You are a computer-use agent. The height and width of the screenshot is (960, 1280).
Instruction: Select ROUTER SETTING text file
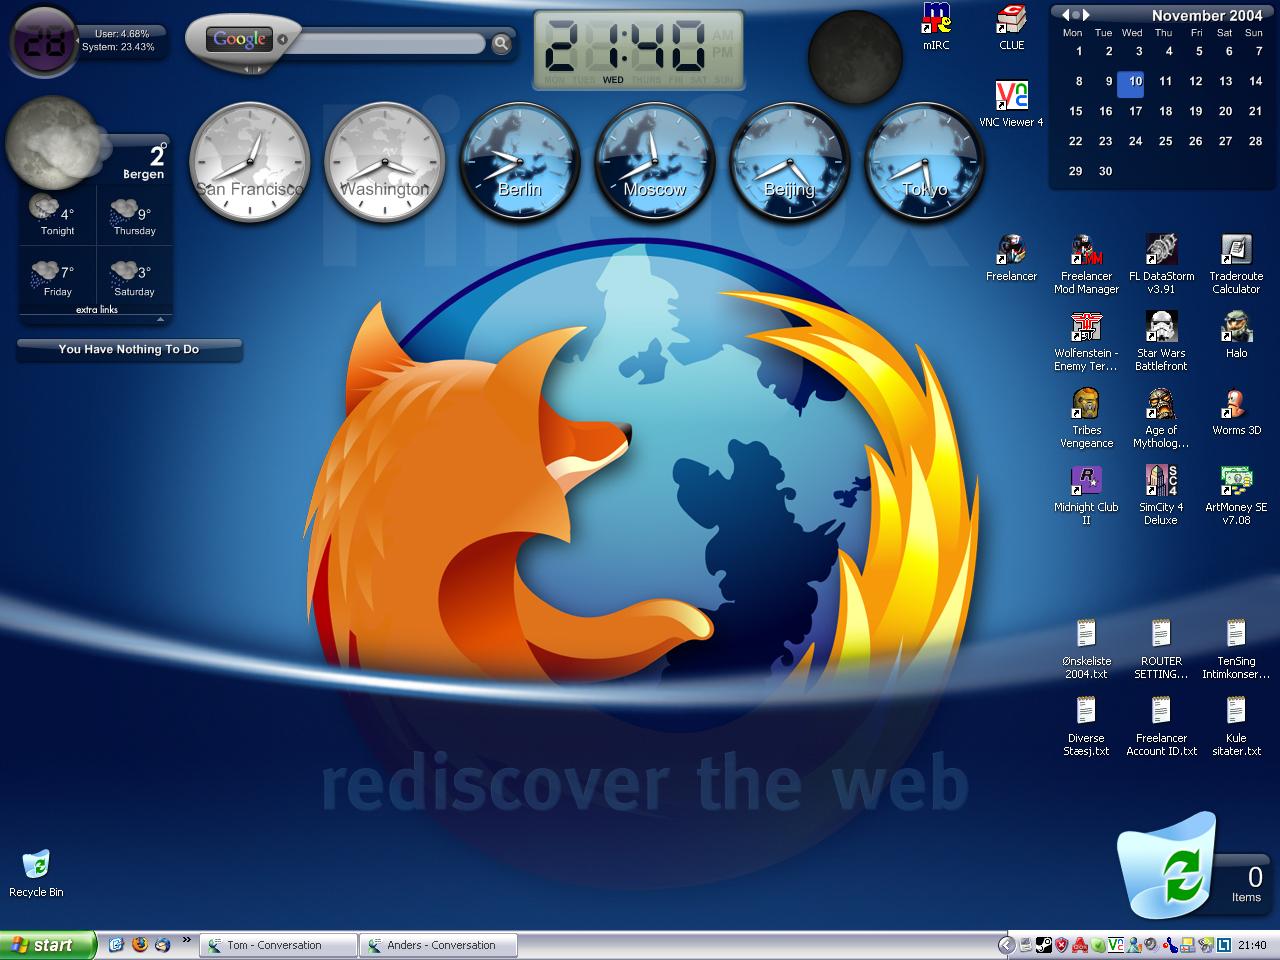1161,649
